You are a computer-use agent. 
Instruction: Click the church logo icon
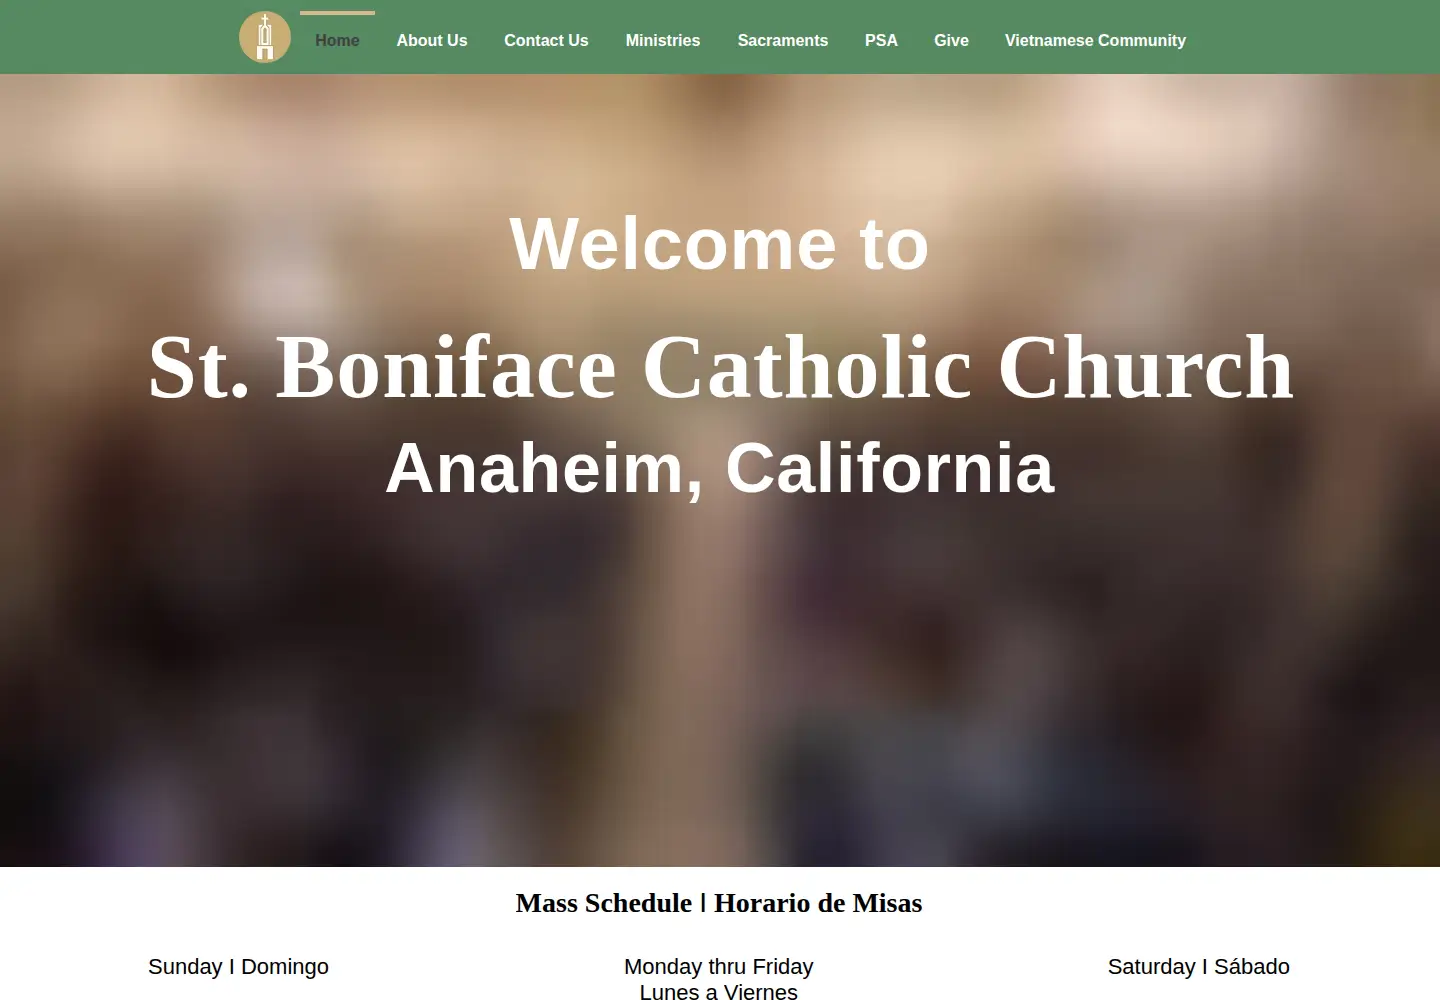tap(265, 37)
